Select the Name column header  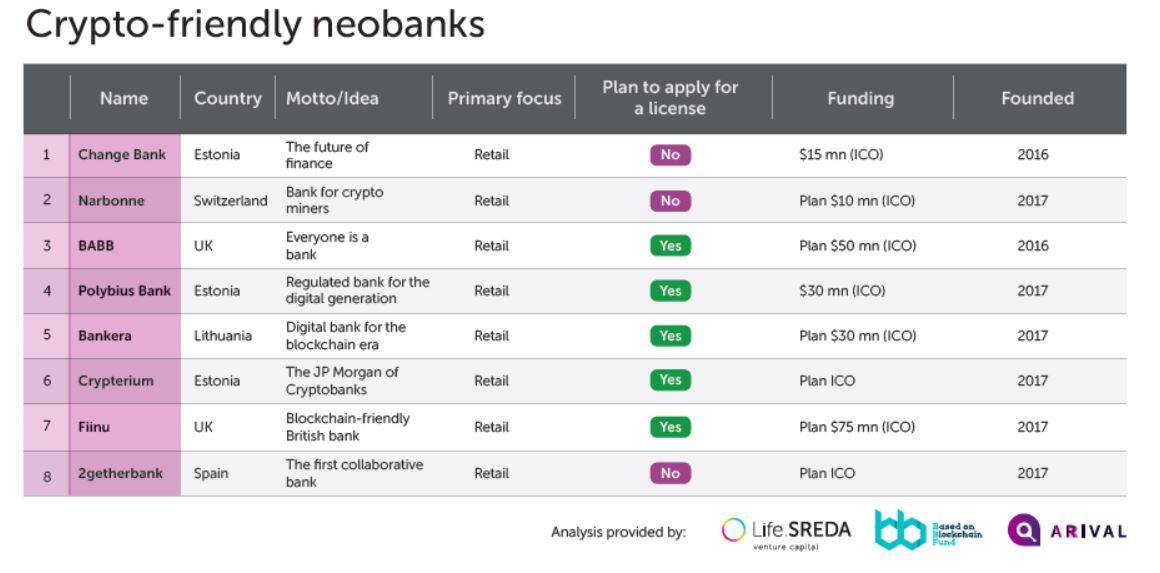tap(124, 98)
